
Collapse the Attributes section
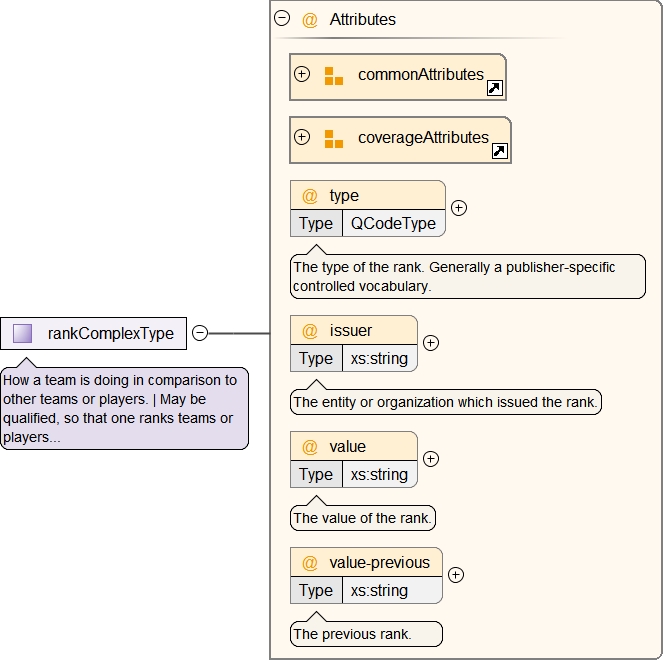(x=282, y=19)
